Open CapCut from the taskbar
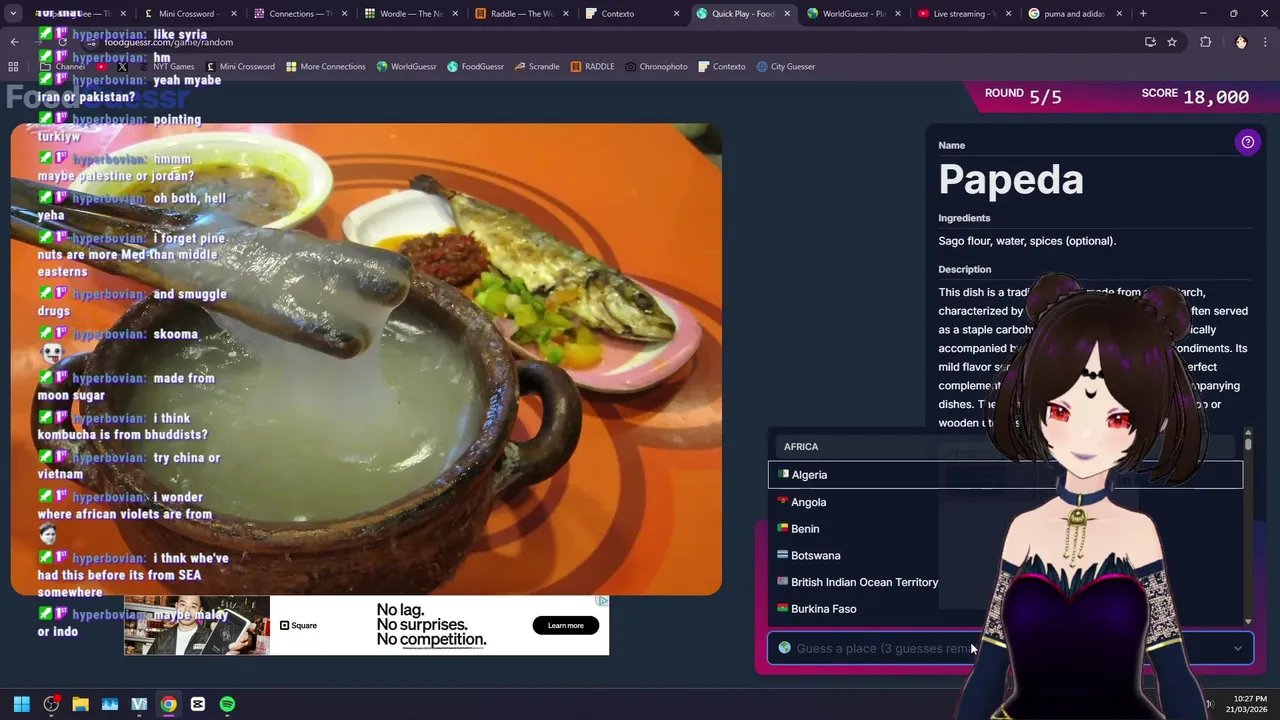 coord(198,704)
